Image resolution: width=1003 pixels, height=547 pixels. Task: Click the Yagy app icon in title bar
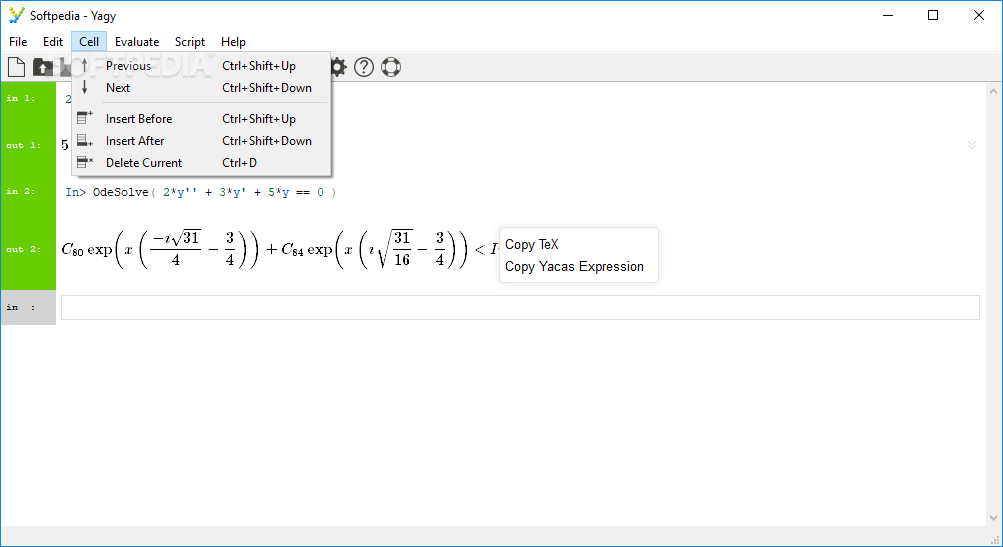[16, 15]
